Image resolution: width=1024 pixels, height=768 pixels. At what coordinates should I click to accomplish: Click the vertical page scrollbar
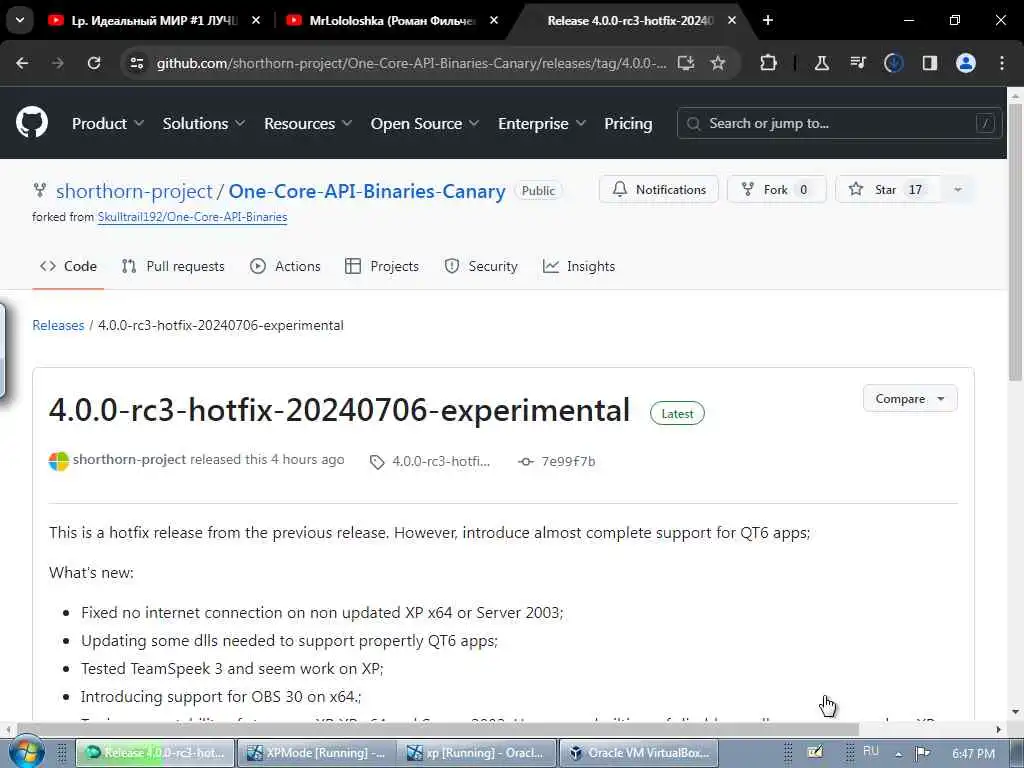(x=1015, y=240)
